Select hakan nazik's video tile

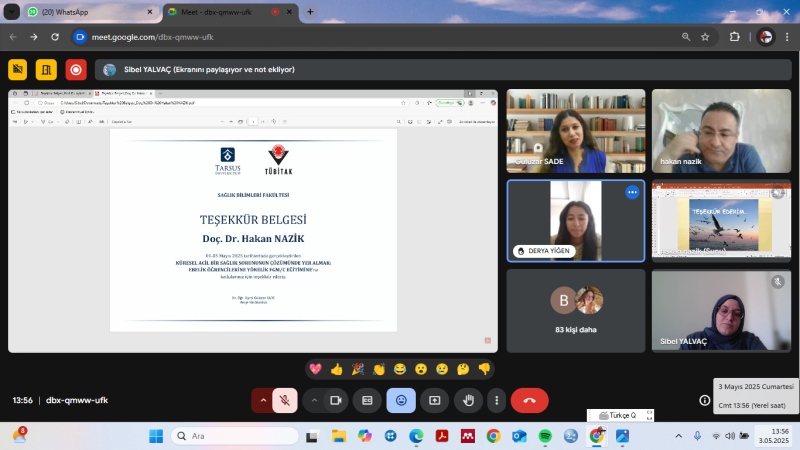(721, 131)
